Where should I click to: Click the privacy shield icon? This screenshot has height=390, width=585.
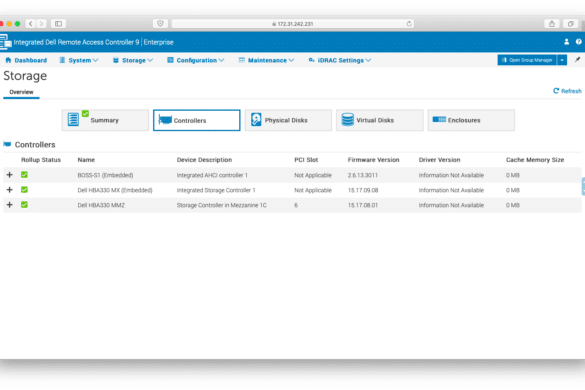click(x=160, y=24)
